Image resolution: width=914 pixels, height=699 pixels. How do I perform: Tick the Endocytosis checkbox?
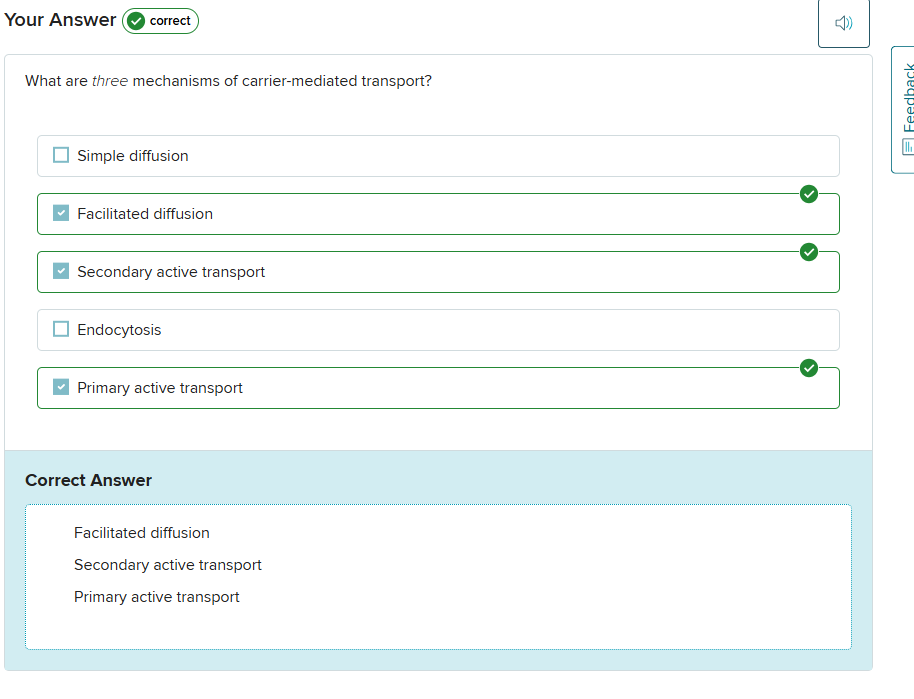click(x=61, y=330)
